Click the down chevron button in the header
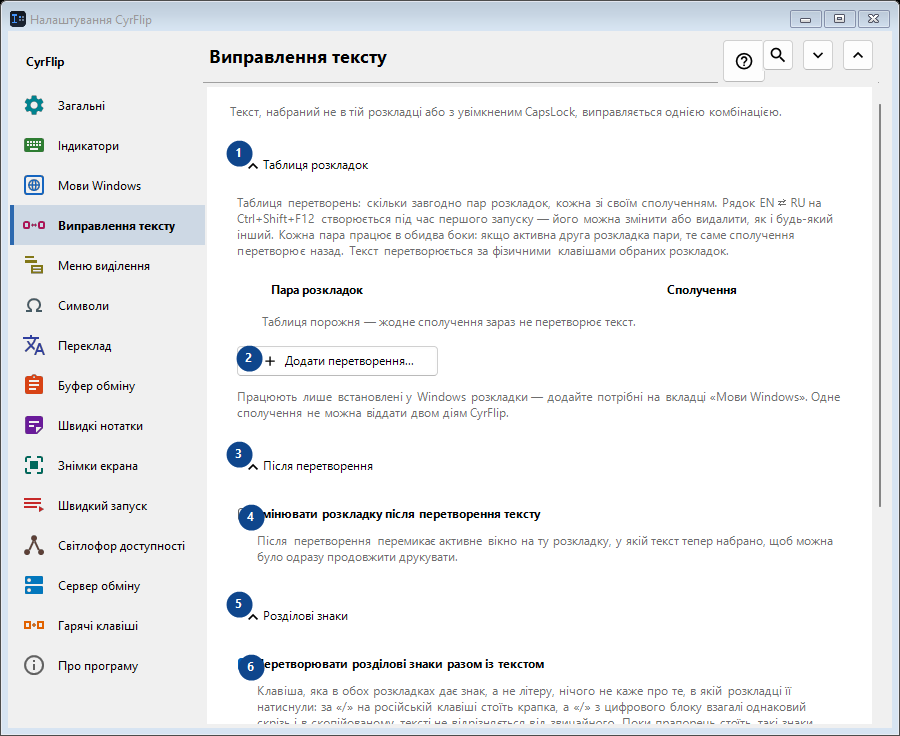900x736 pixels. tap(818, 55)
